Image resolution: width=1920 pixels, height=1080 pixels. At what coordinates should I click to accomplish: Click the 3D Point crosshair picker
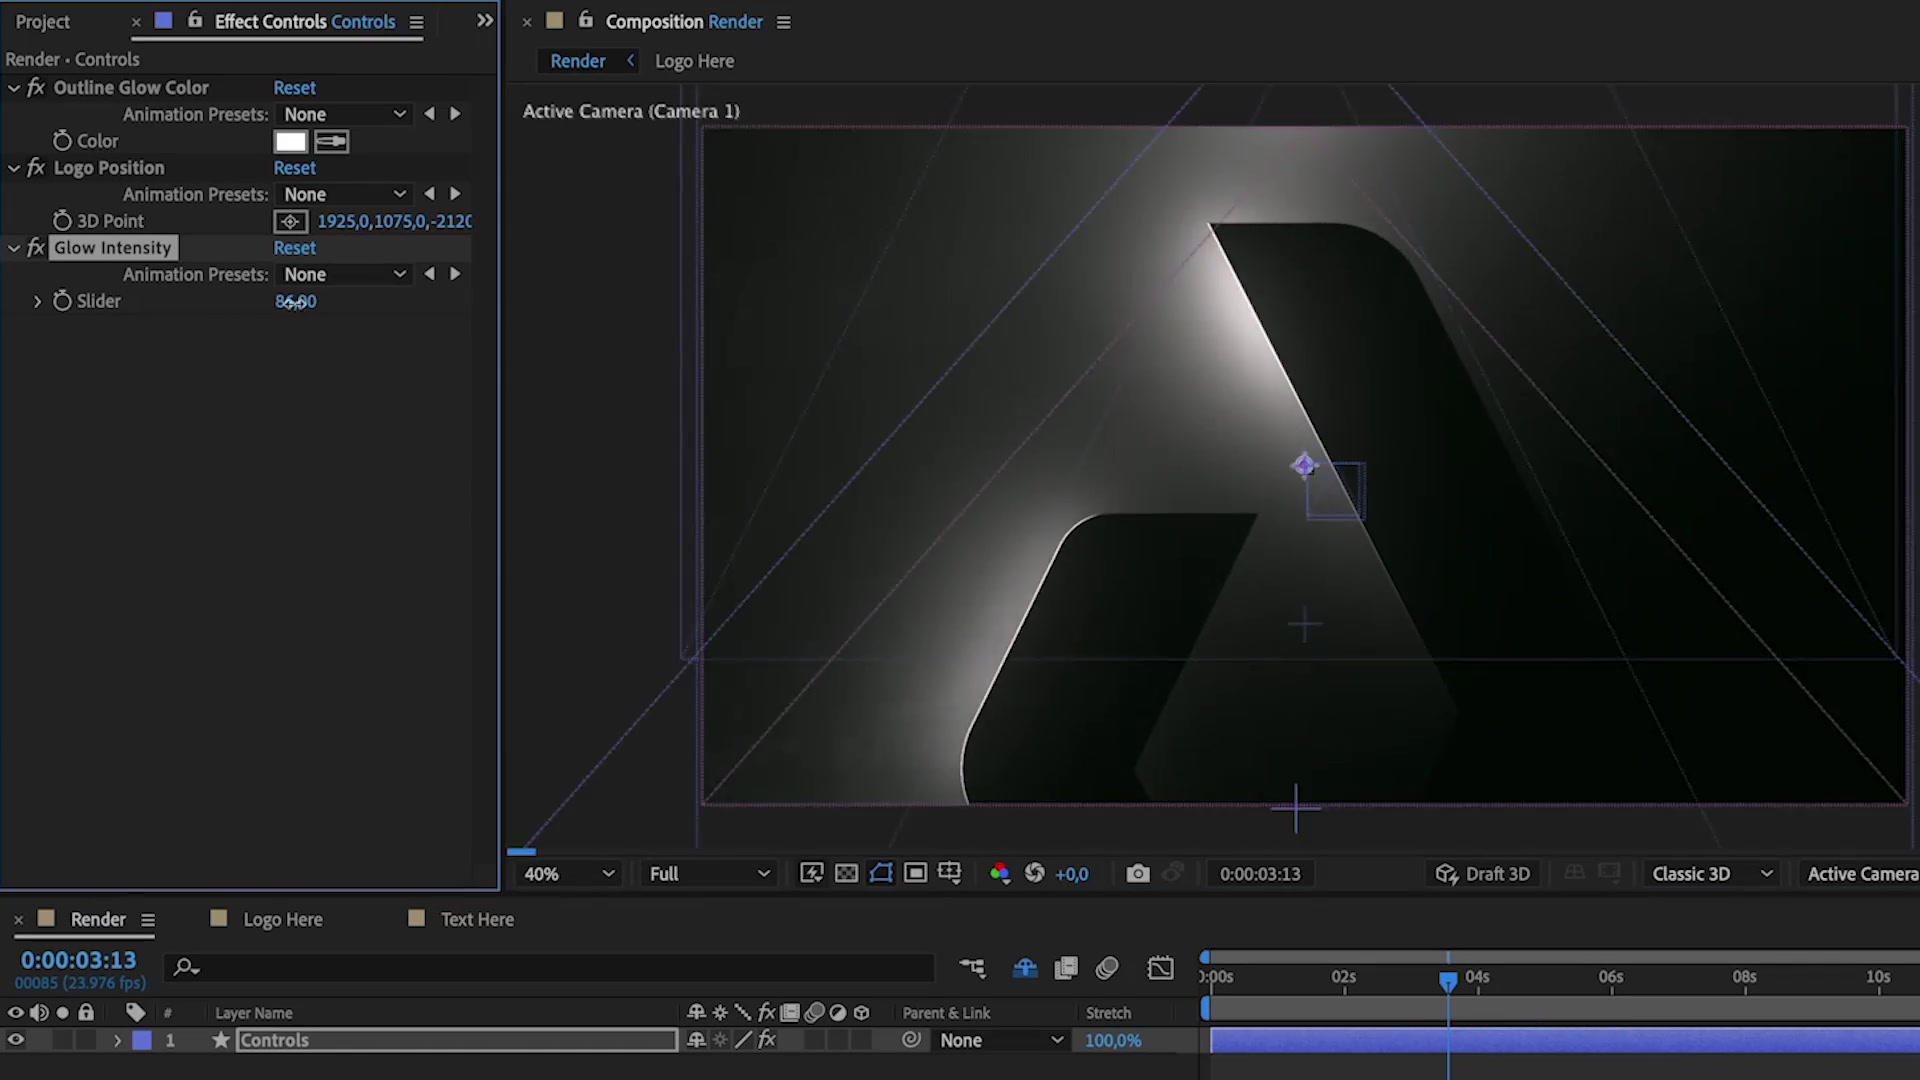click(x=290, y=221)
